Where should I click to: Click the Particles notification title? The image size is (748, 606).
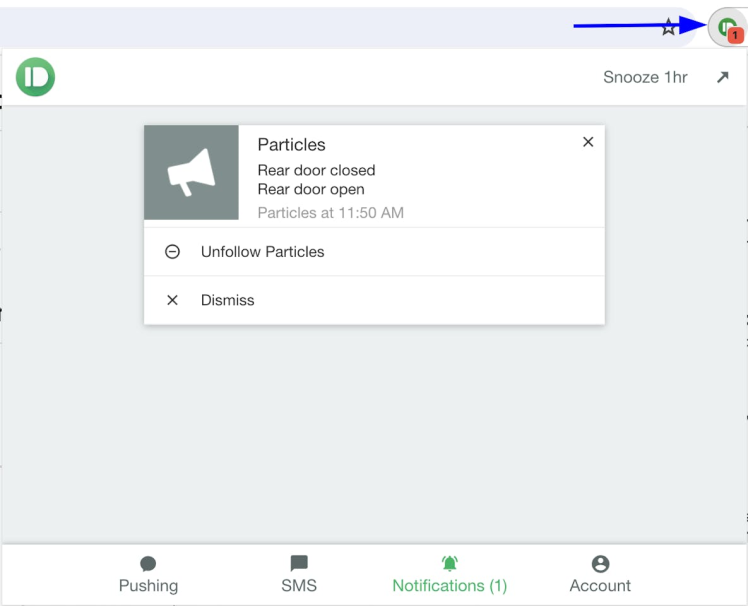tap(292, 145)
